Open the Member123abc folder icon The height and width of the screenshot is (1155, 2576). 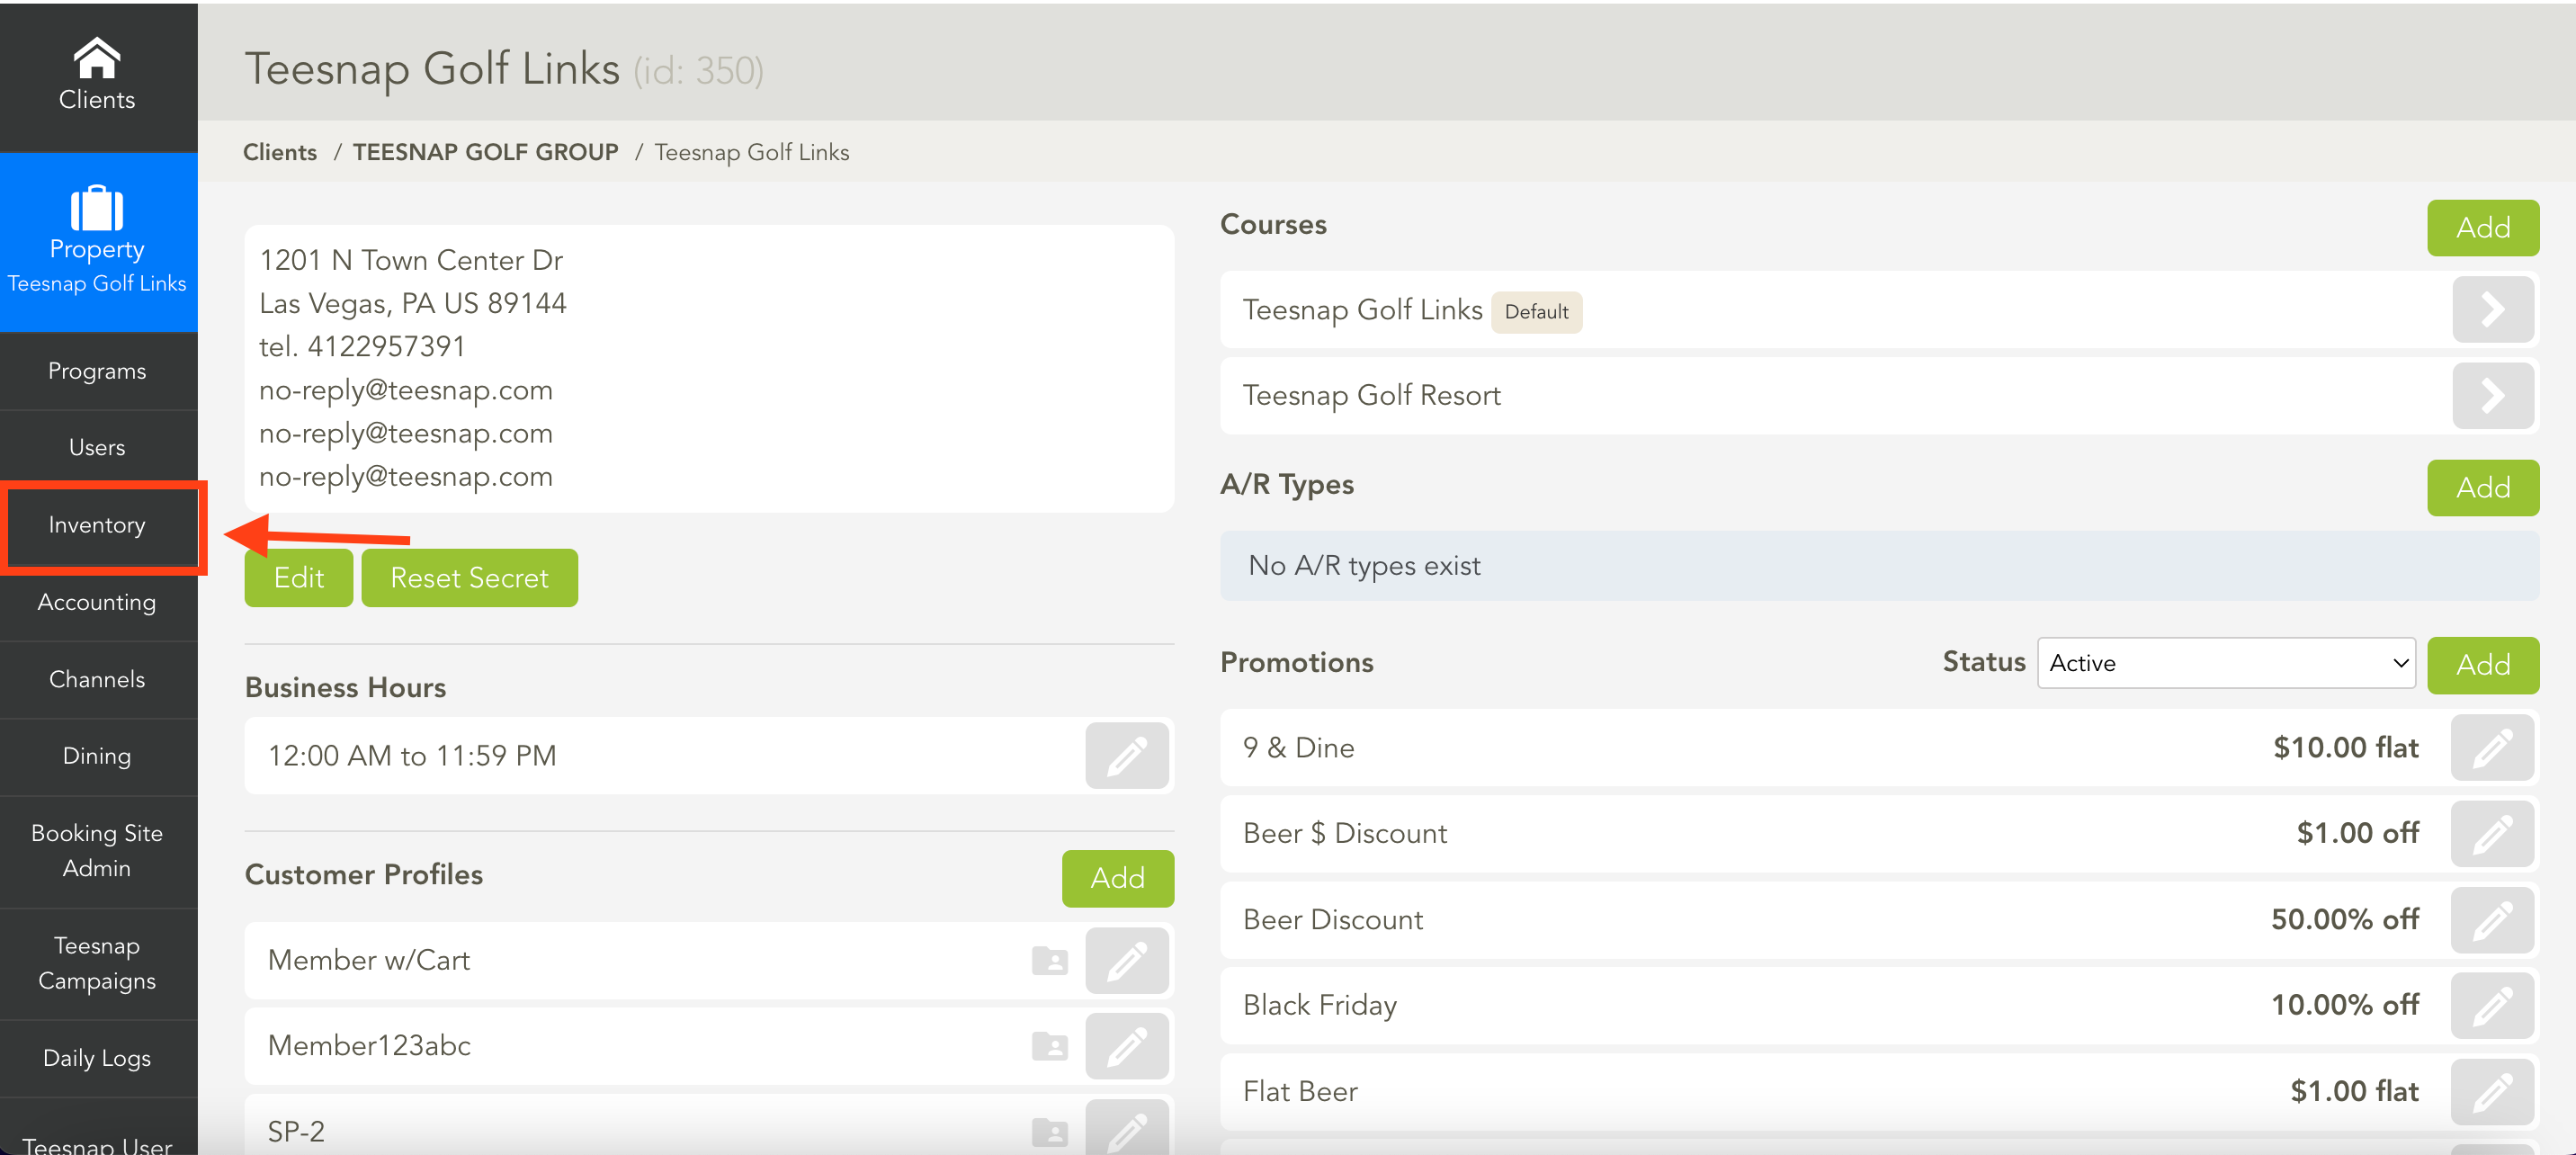click(1049, 1046)
